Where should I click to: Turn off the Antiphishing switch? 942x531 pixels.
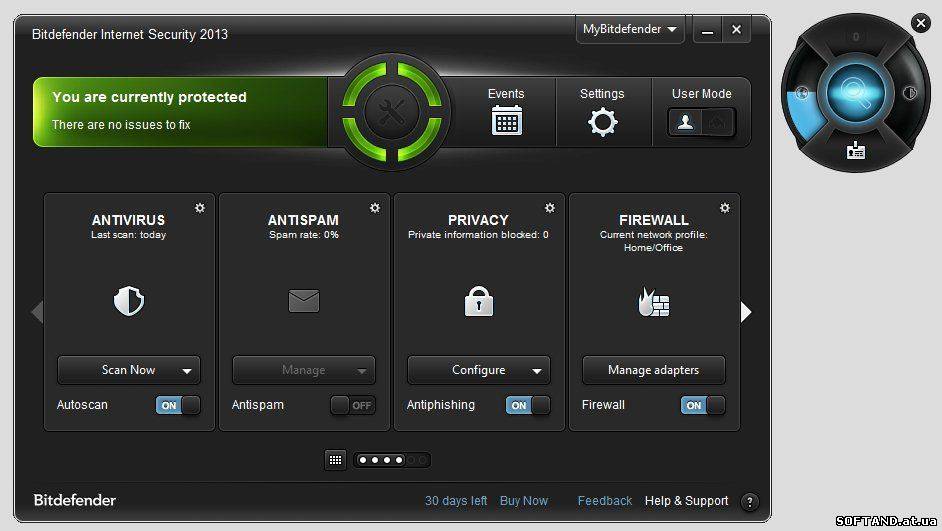tap(527, 405)
